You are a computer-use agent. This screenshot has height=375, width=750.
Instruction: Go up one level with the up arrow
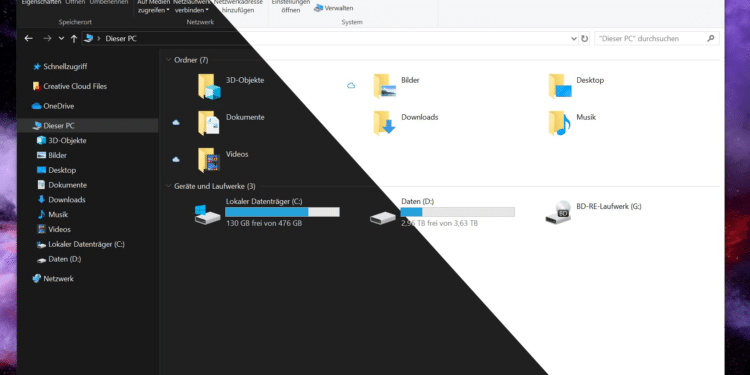(74, 39)
